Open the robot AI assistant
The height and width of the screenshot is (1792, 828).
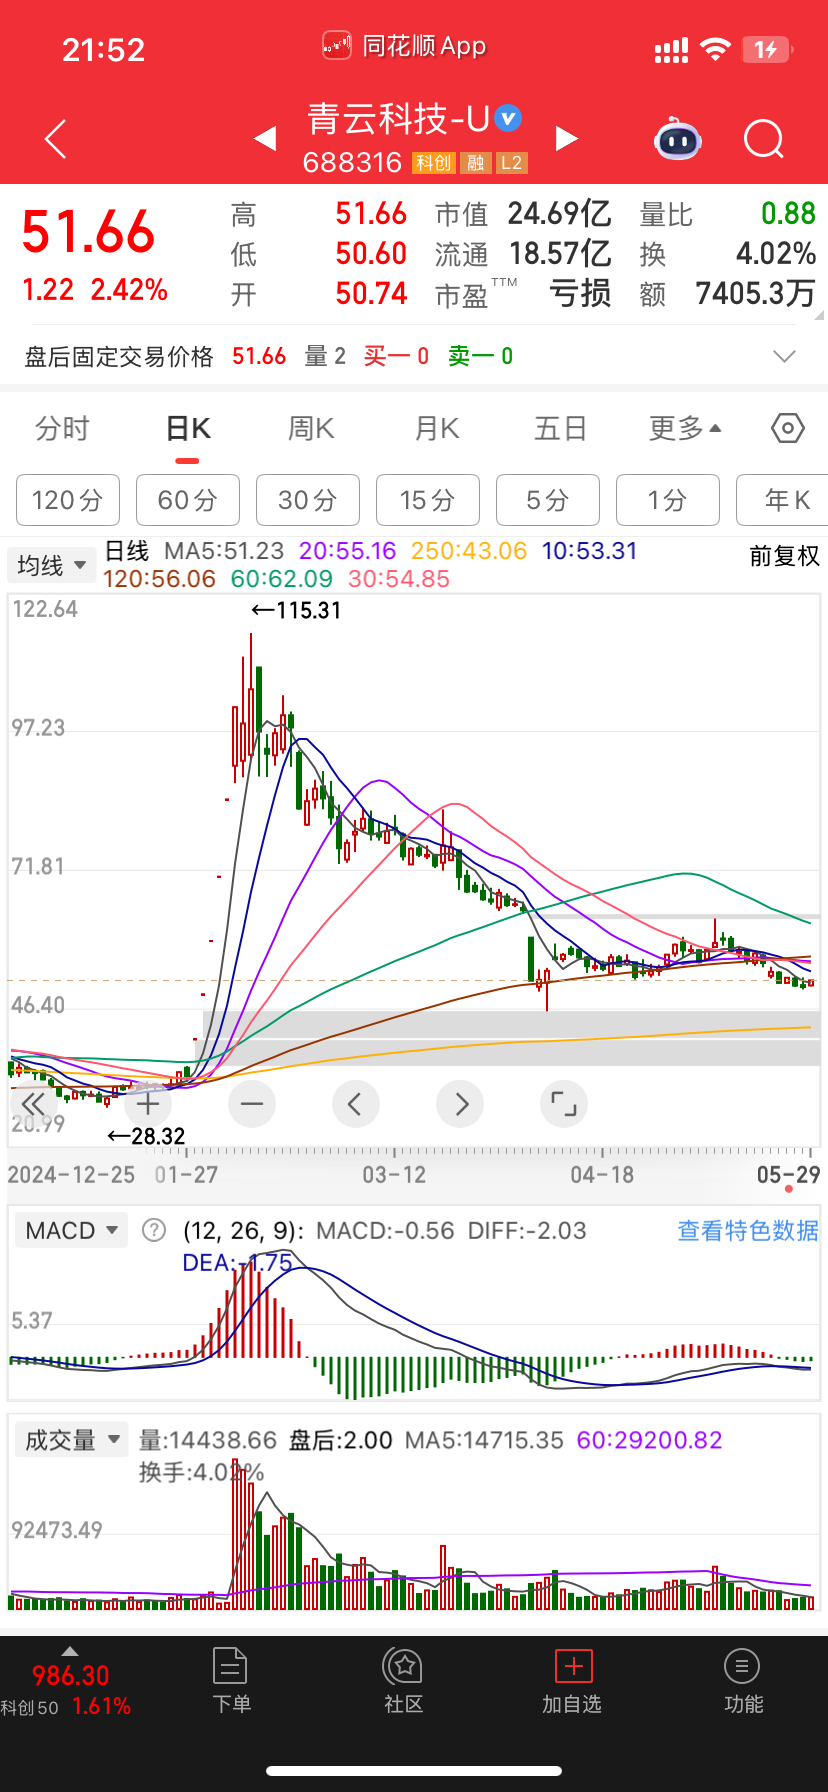[x=678, y=140]
